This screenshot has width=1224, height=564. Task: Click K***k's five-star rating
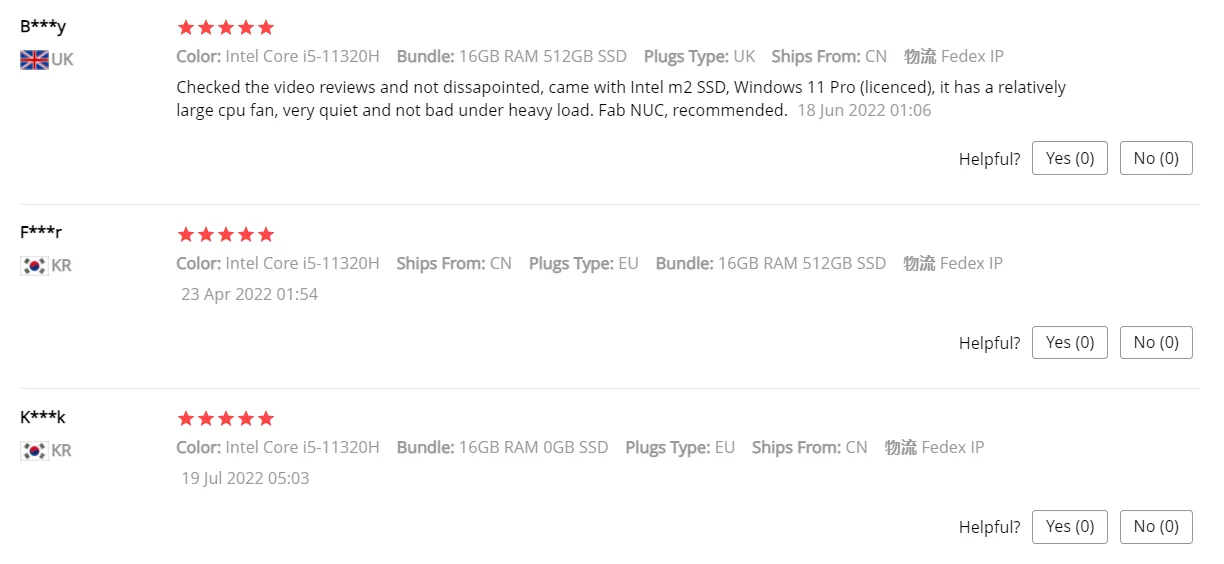tap(225, 419)
